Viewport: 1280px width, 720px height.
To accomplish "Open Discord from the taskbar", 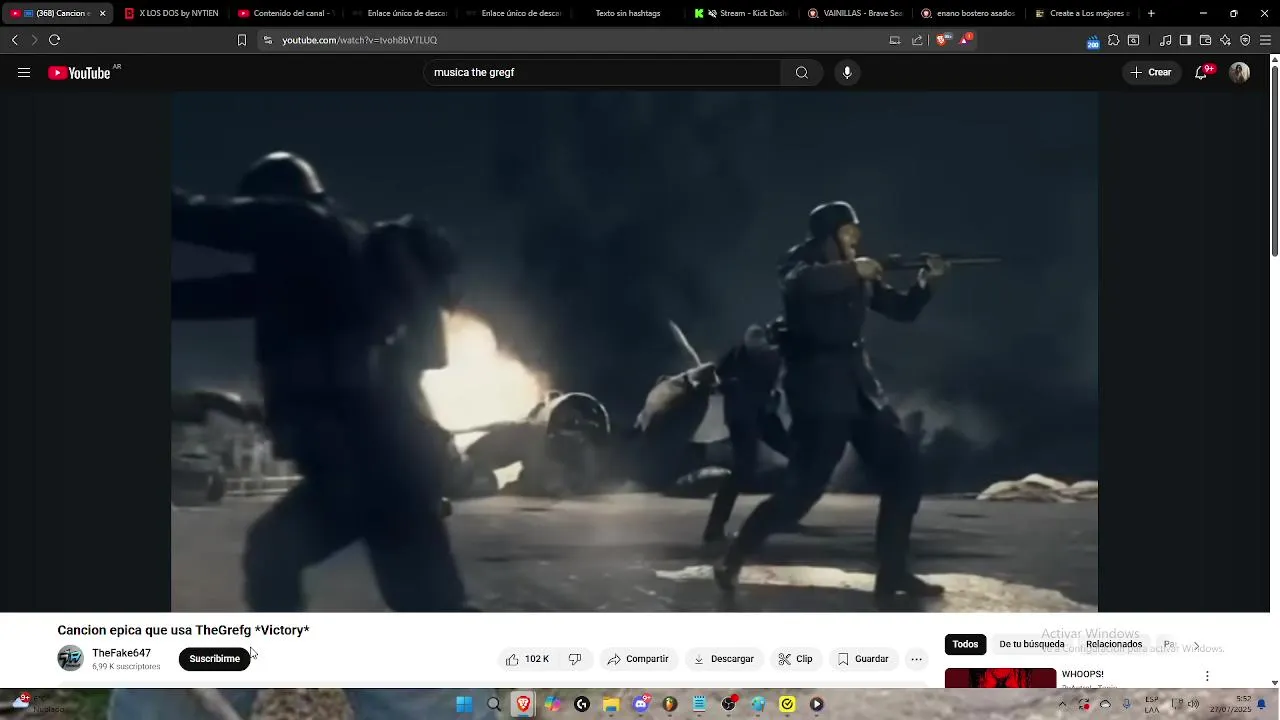I will pyautogui.click(x=641, y=704).
